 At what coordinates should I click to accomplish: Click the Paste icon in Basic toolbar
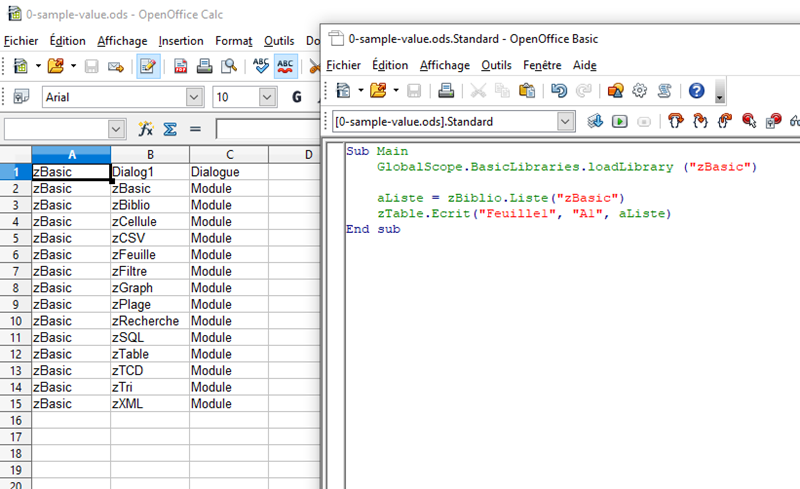(x=527, y=91)
